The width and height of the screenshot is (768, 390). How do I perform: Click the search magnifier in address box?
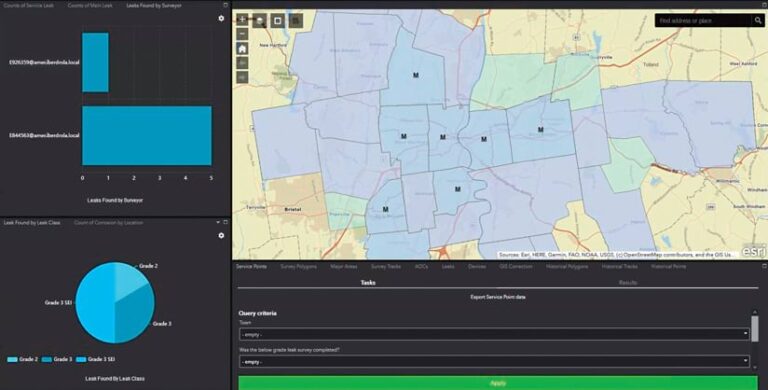click(x=758, y=21)
